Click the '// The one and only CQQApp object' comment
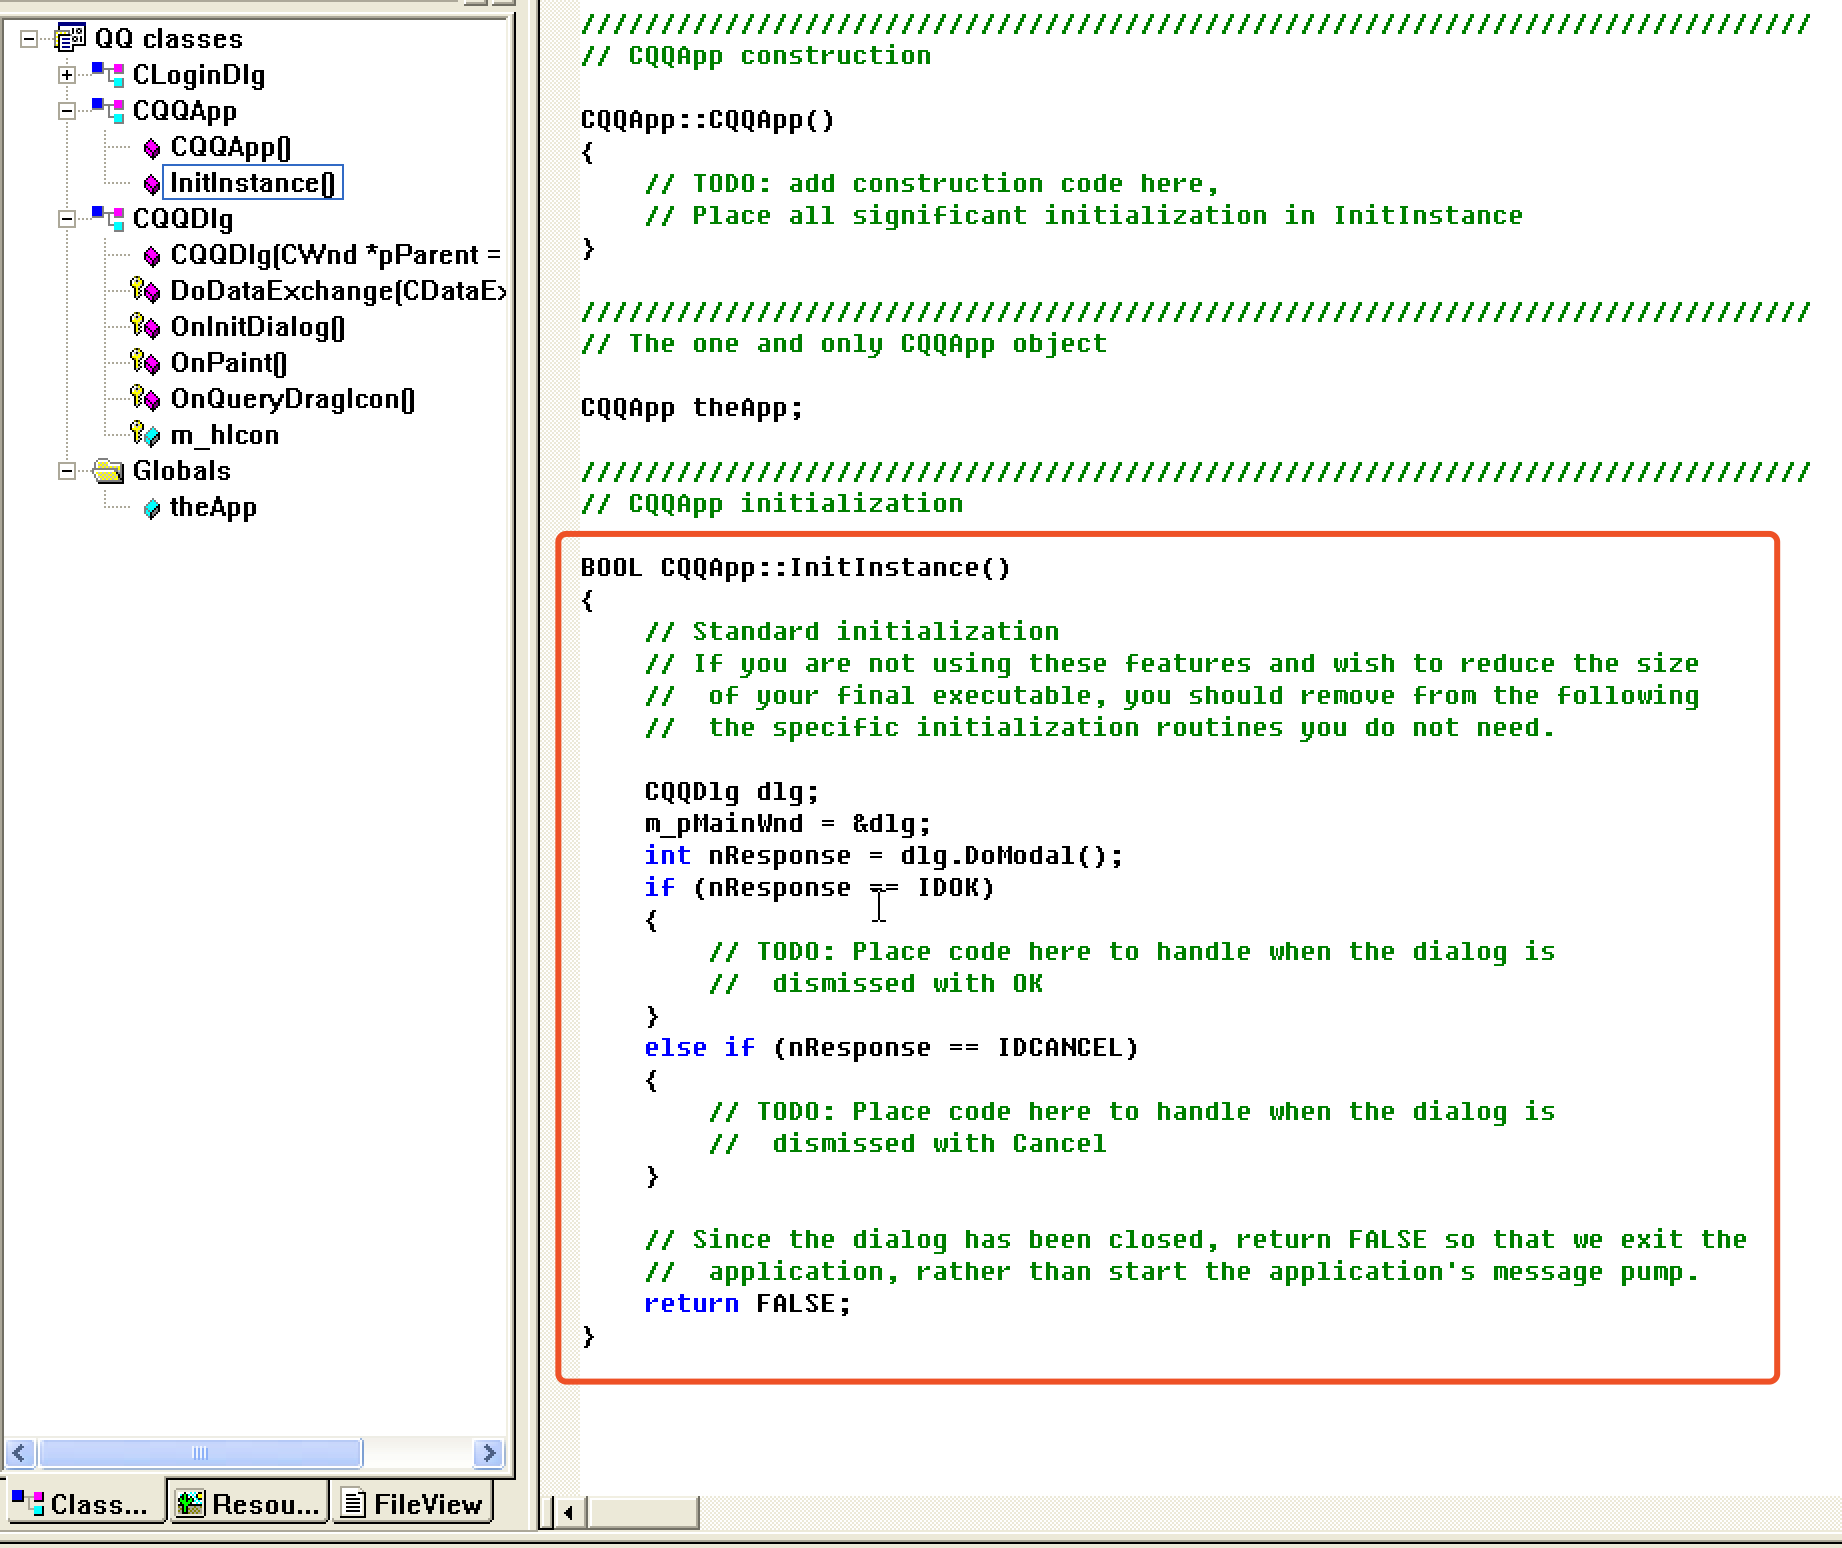Viewport: 1842px width, 1548px height. [x=844, y=344]
